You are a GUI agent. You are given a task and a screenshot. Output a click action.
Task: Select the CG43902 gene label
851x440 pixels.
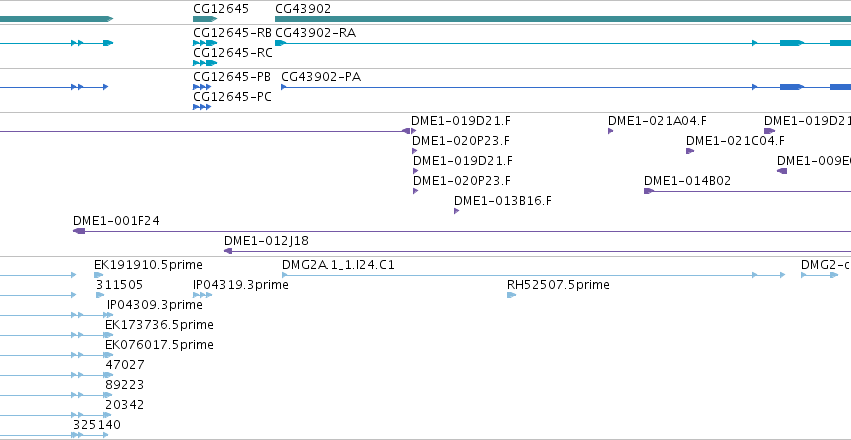pyautogui.click(x=303, y=9)
